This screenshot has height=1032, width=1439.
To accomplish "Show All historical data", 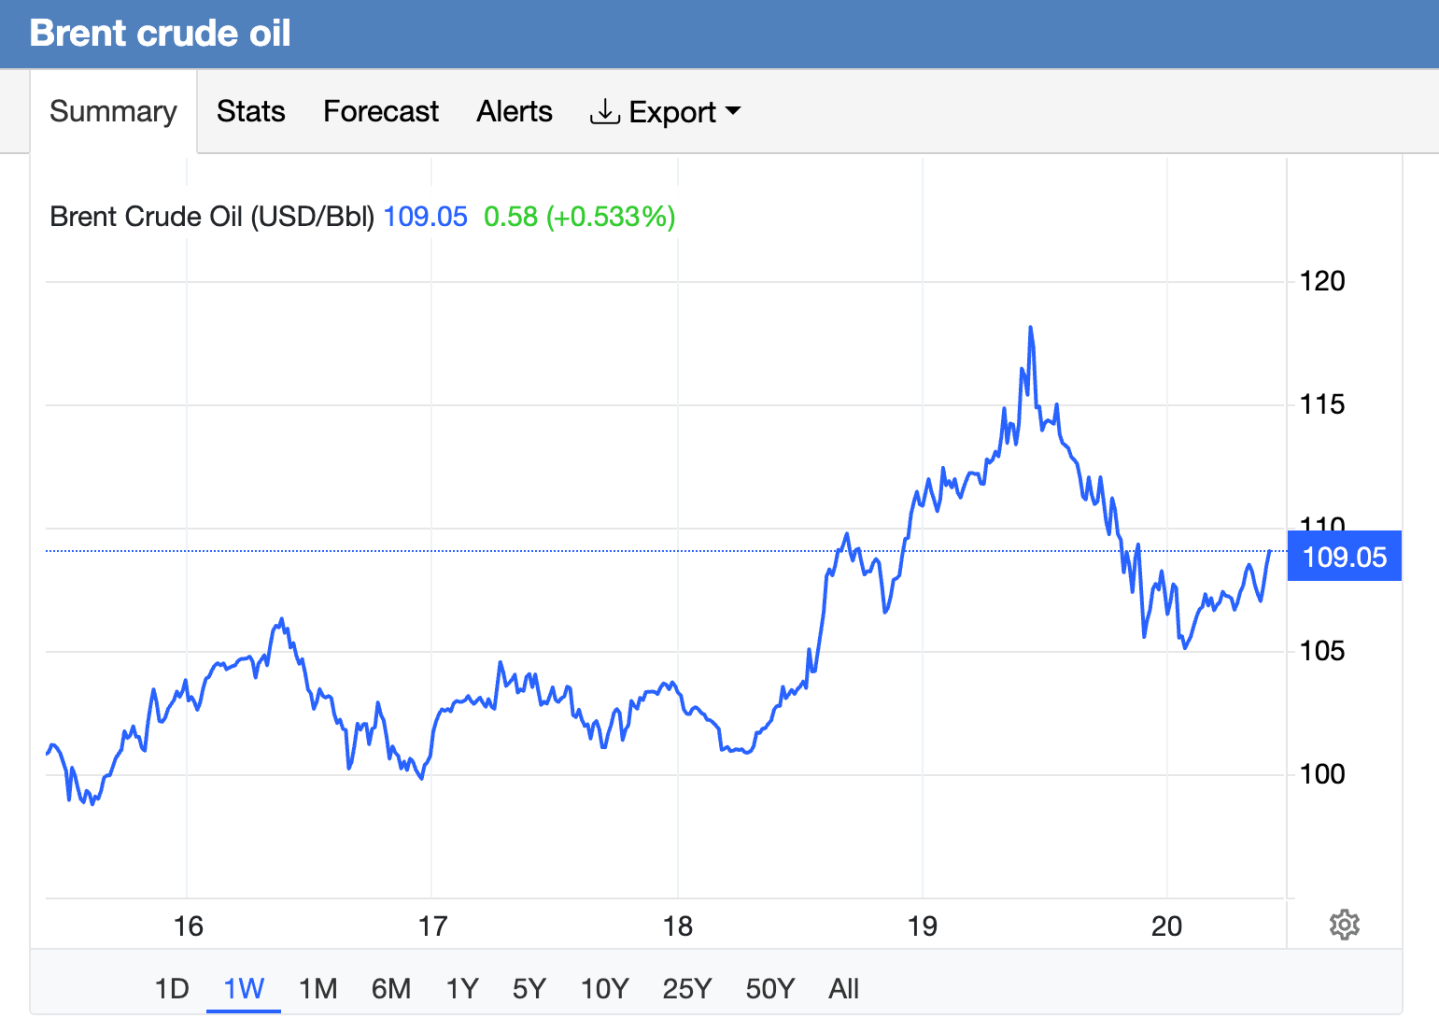I will click(x=843, y=988).
